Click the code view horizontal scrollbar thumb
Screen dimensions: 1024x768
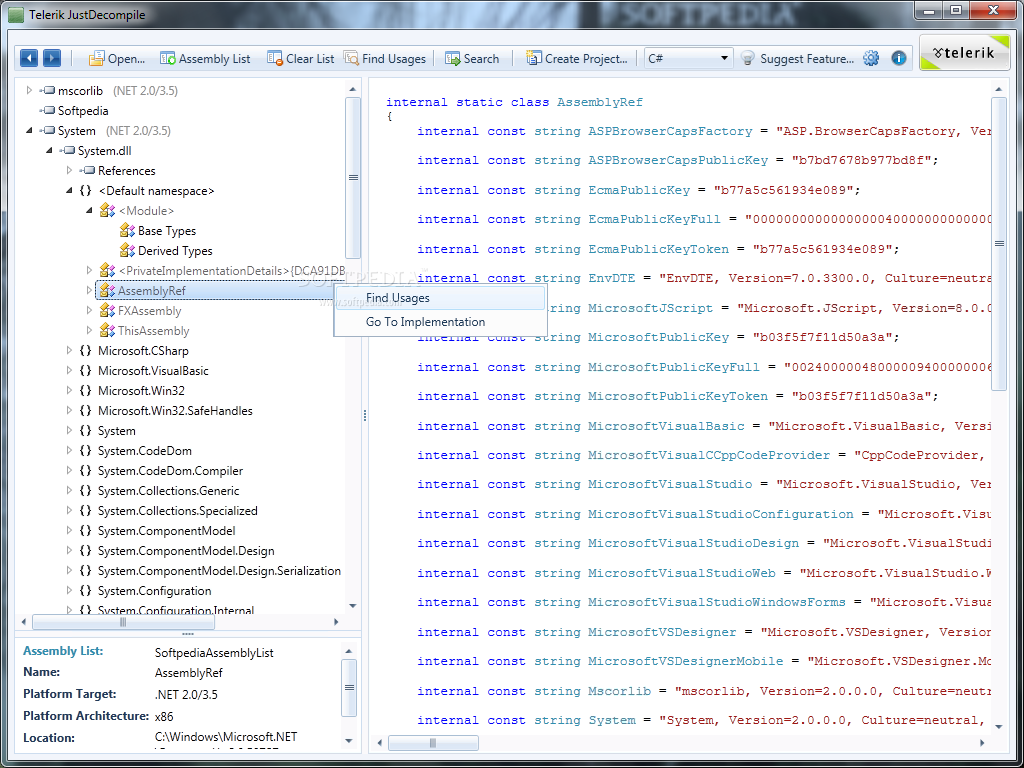click(x=433, y=743)
